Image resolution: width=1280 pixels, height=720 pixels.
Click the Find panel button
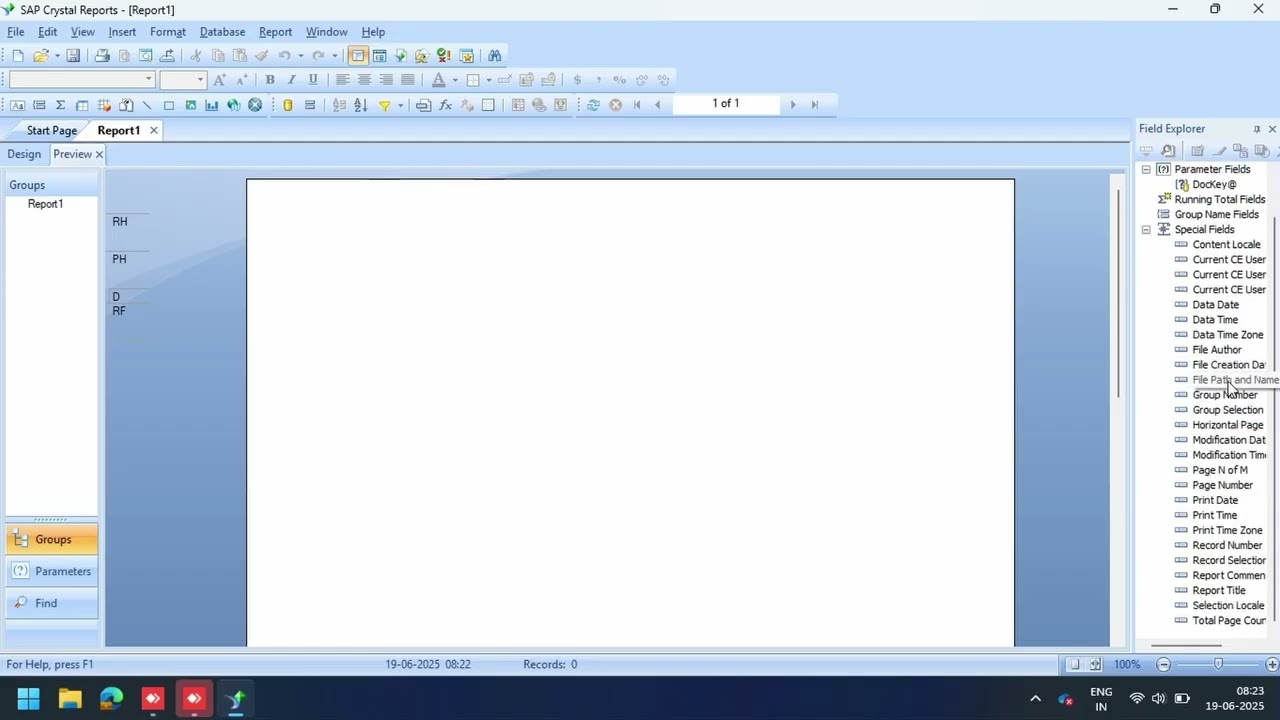52,604
